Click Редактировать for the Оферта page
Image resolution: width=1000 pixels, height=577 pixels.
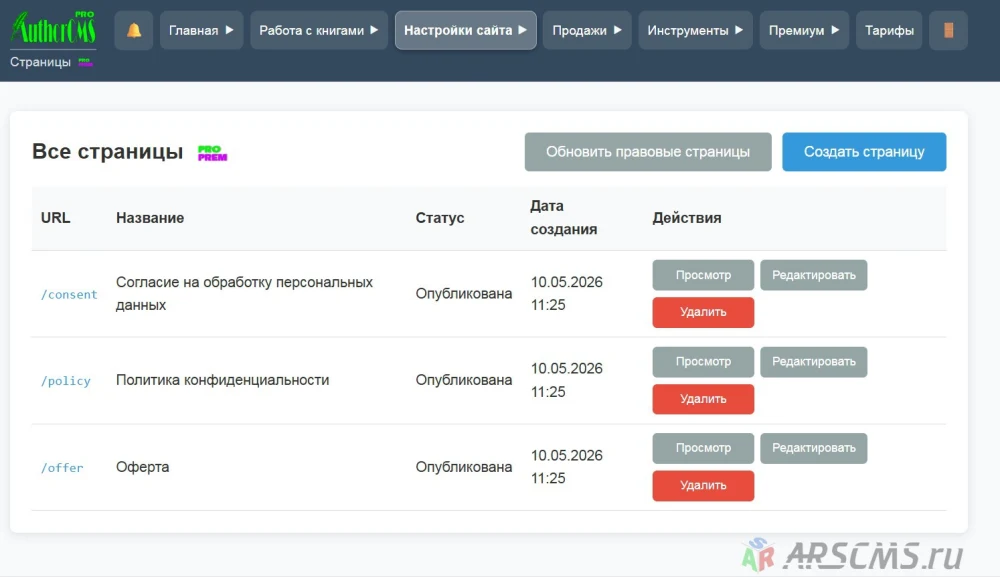point(814,448)
